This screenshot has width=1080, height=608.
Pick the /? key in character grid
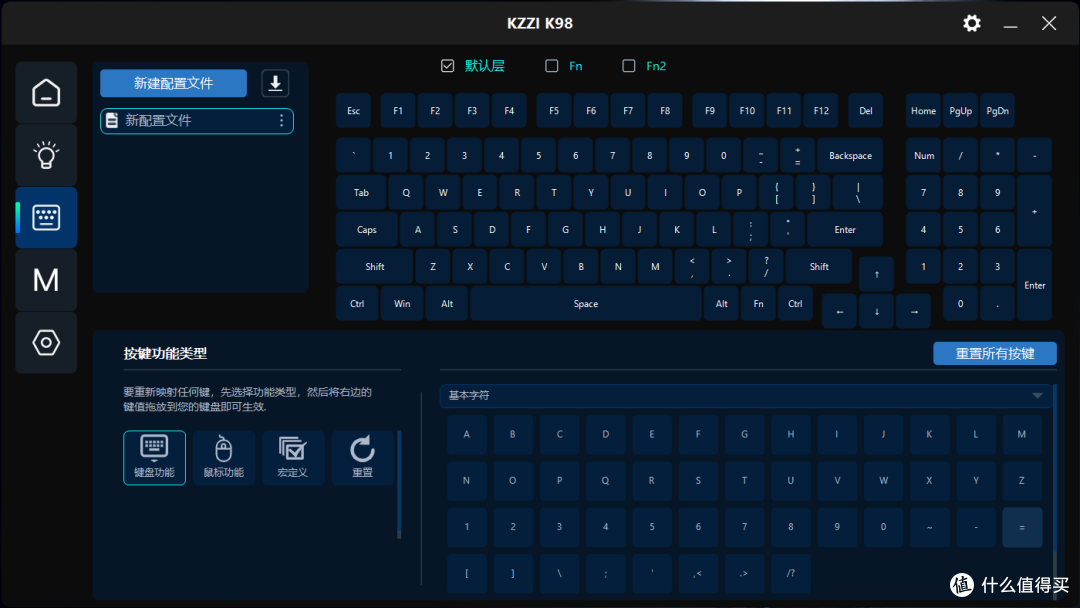(791, 573)
